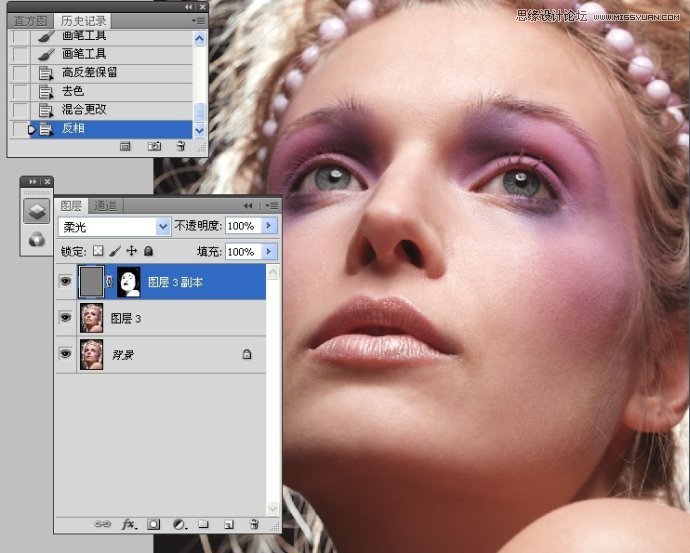Screen dimensions: 690x553
Task: Set history brush source box for 高反差保留
Action: tap(19, 73)
